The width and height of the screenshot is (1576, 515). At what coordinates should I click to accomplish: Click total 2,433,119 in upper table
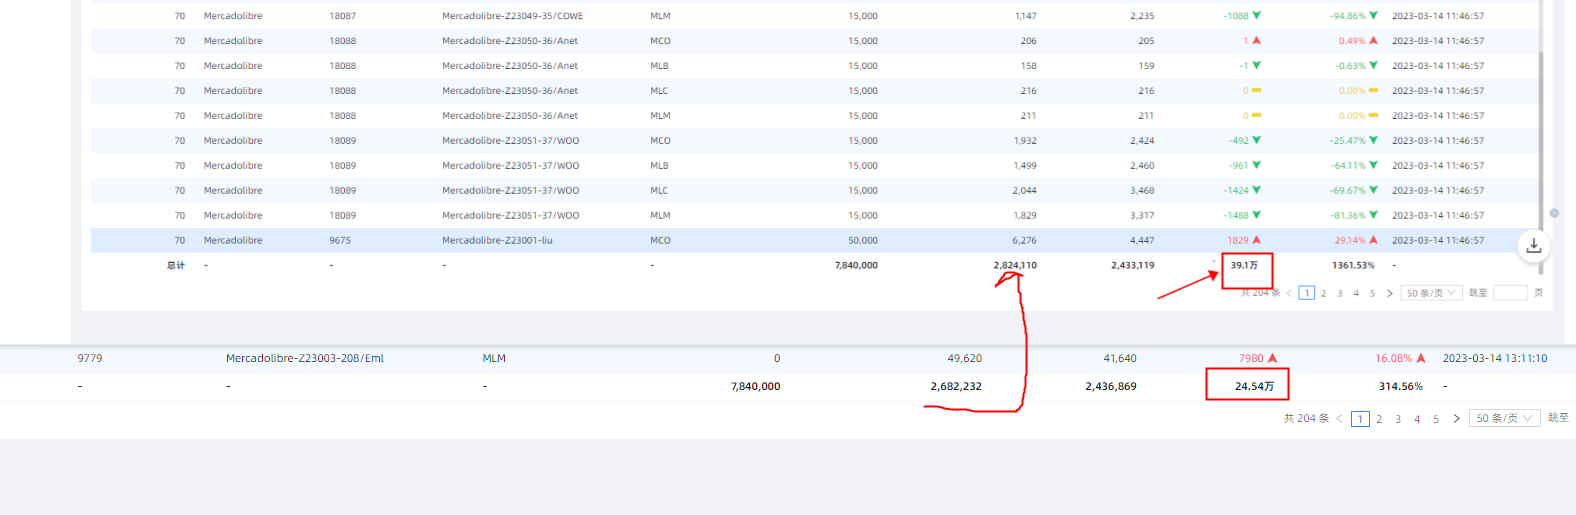pyautogui.click(x=1133, y=266)
